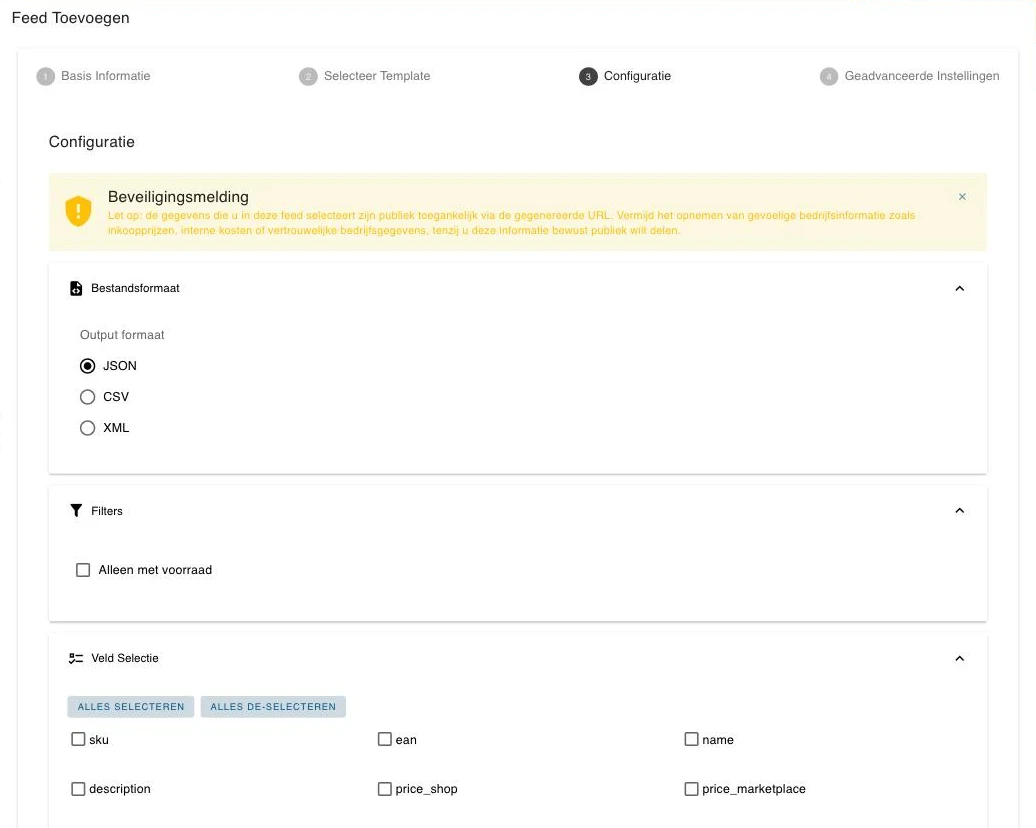Click the Veld Selectie checklist icon
The height and width of the screenshot is (828, 1036).
(76, 658)
